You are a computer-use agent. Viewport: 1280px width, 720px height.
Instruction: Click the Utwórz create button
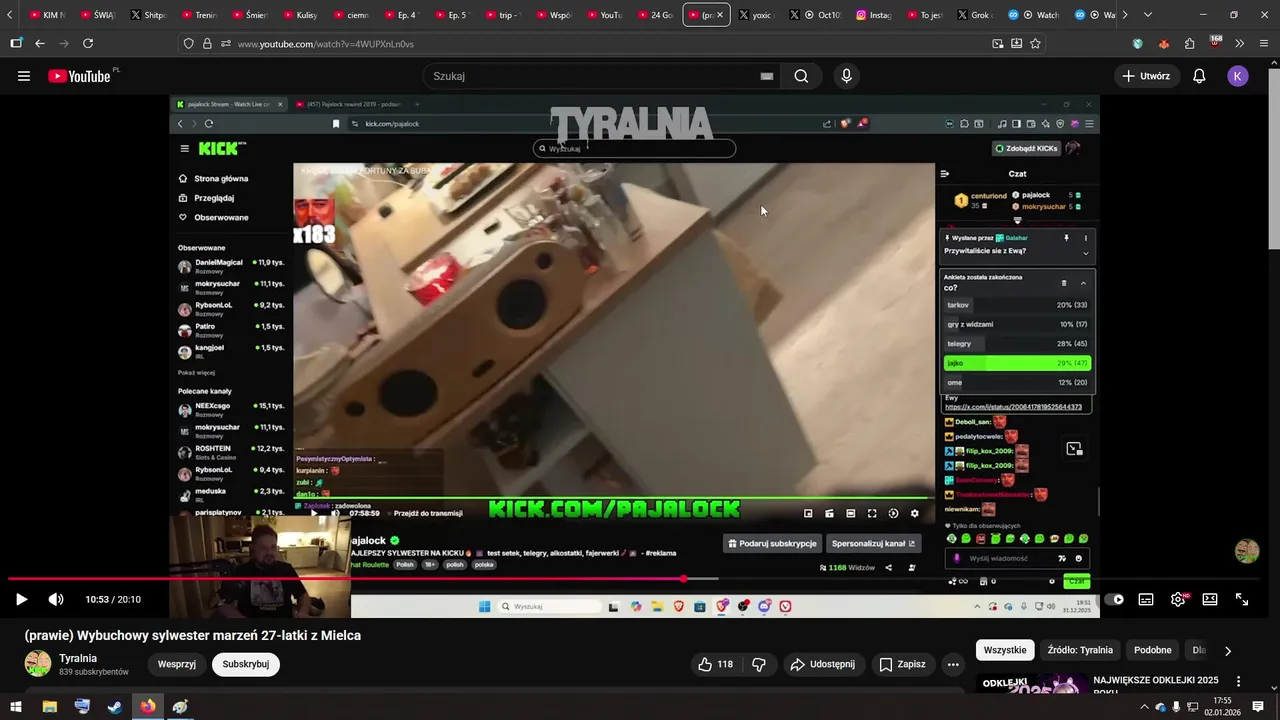point(1145,76)
